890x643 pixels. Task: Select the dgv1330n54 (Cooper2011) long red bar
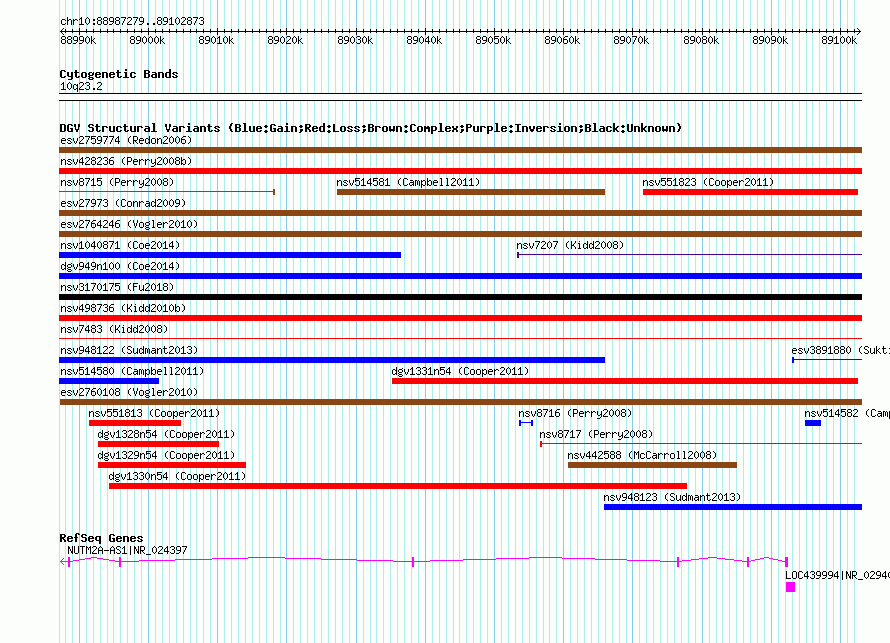(398, 486)
